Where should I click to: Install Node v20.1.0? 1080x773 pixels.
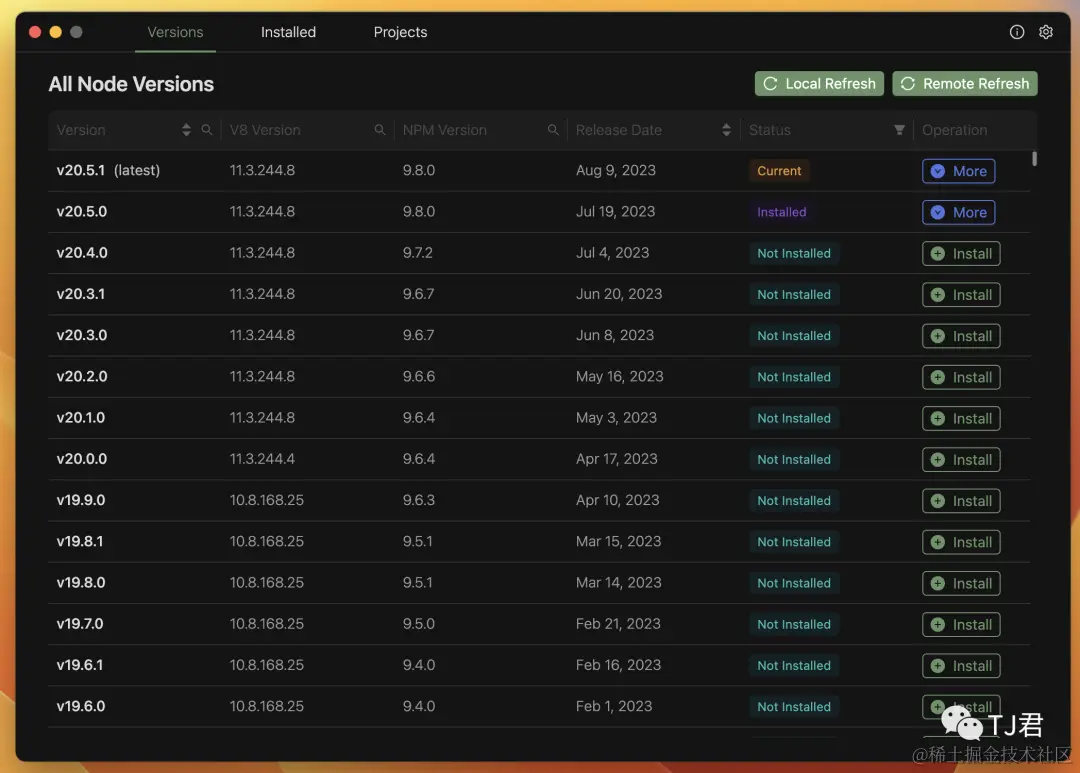961,418
